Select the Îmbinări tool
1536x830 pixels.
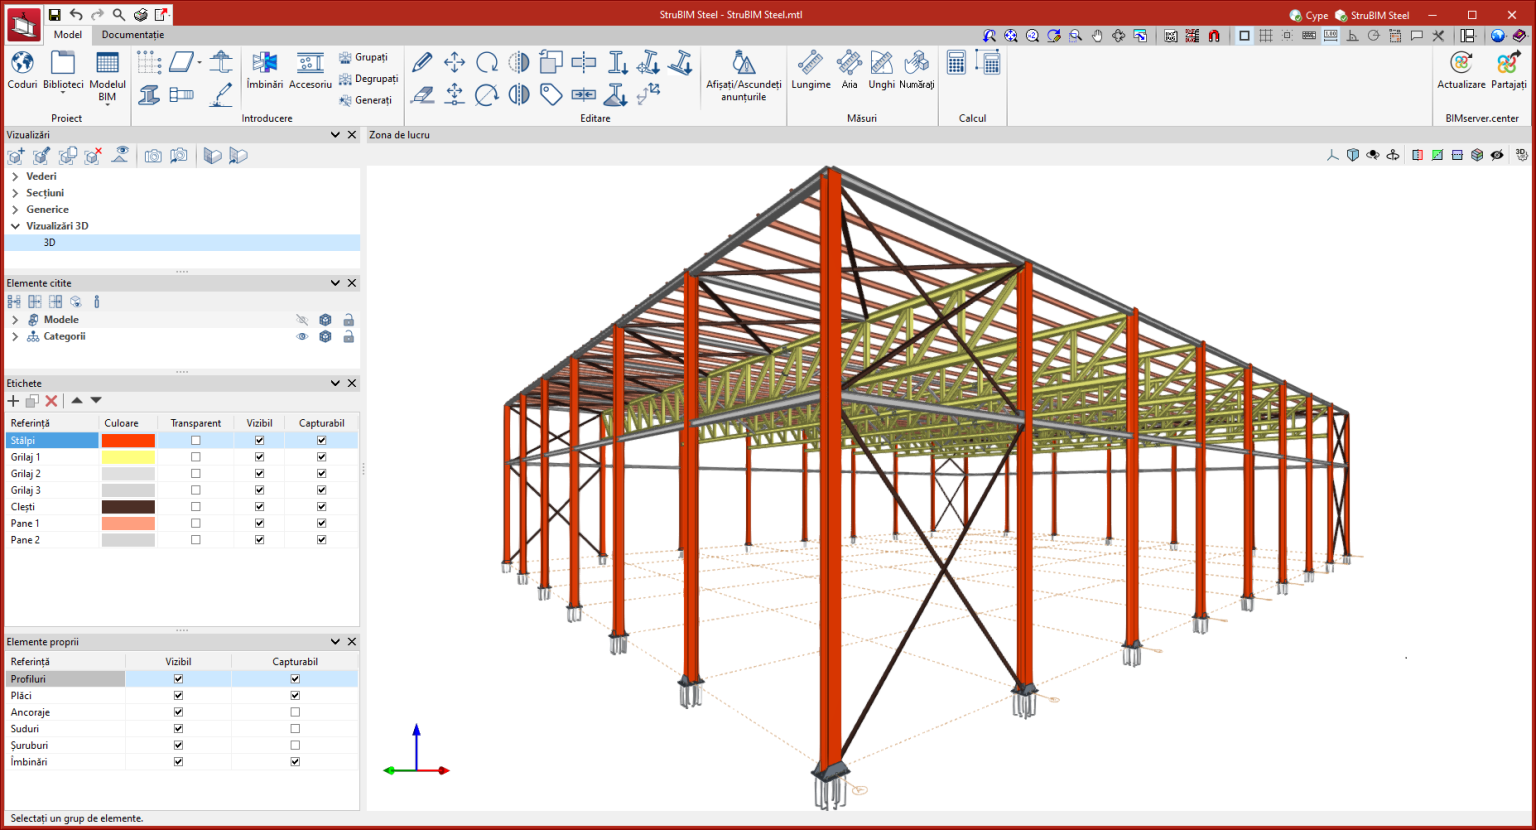pyautogui.click(x=265, y=70)
